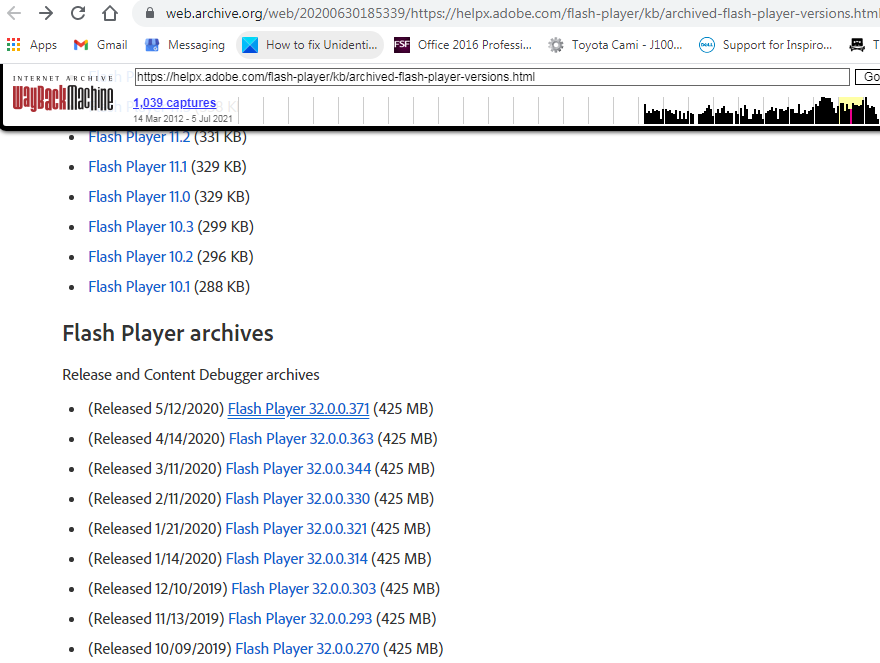This screenshot has width=880, height=663.
Task: Select the Release and Content Debugger archives text
Action: [x=191, y=375]
